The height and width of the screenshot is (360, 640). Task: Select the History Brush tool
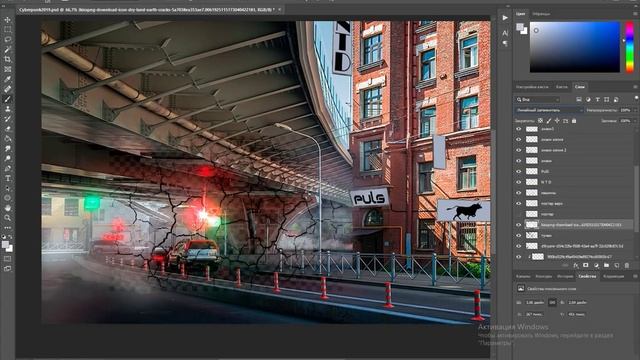click(7, 119)
